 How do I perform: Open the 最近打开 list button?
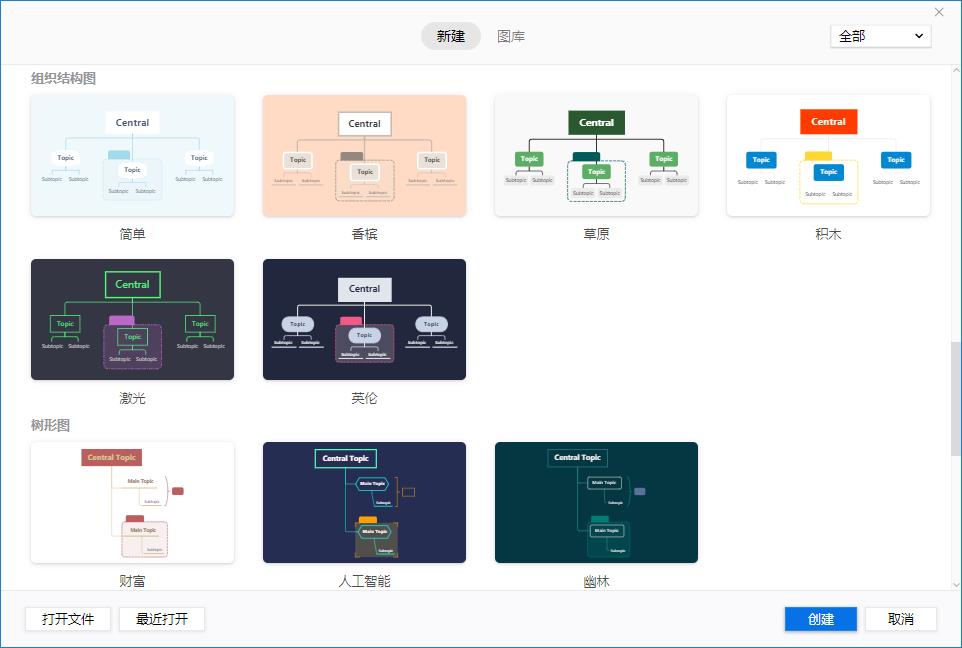click(162, 619)
